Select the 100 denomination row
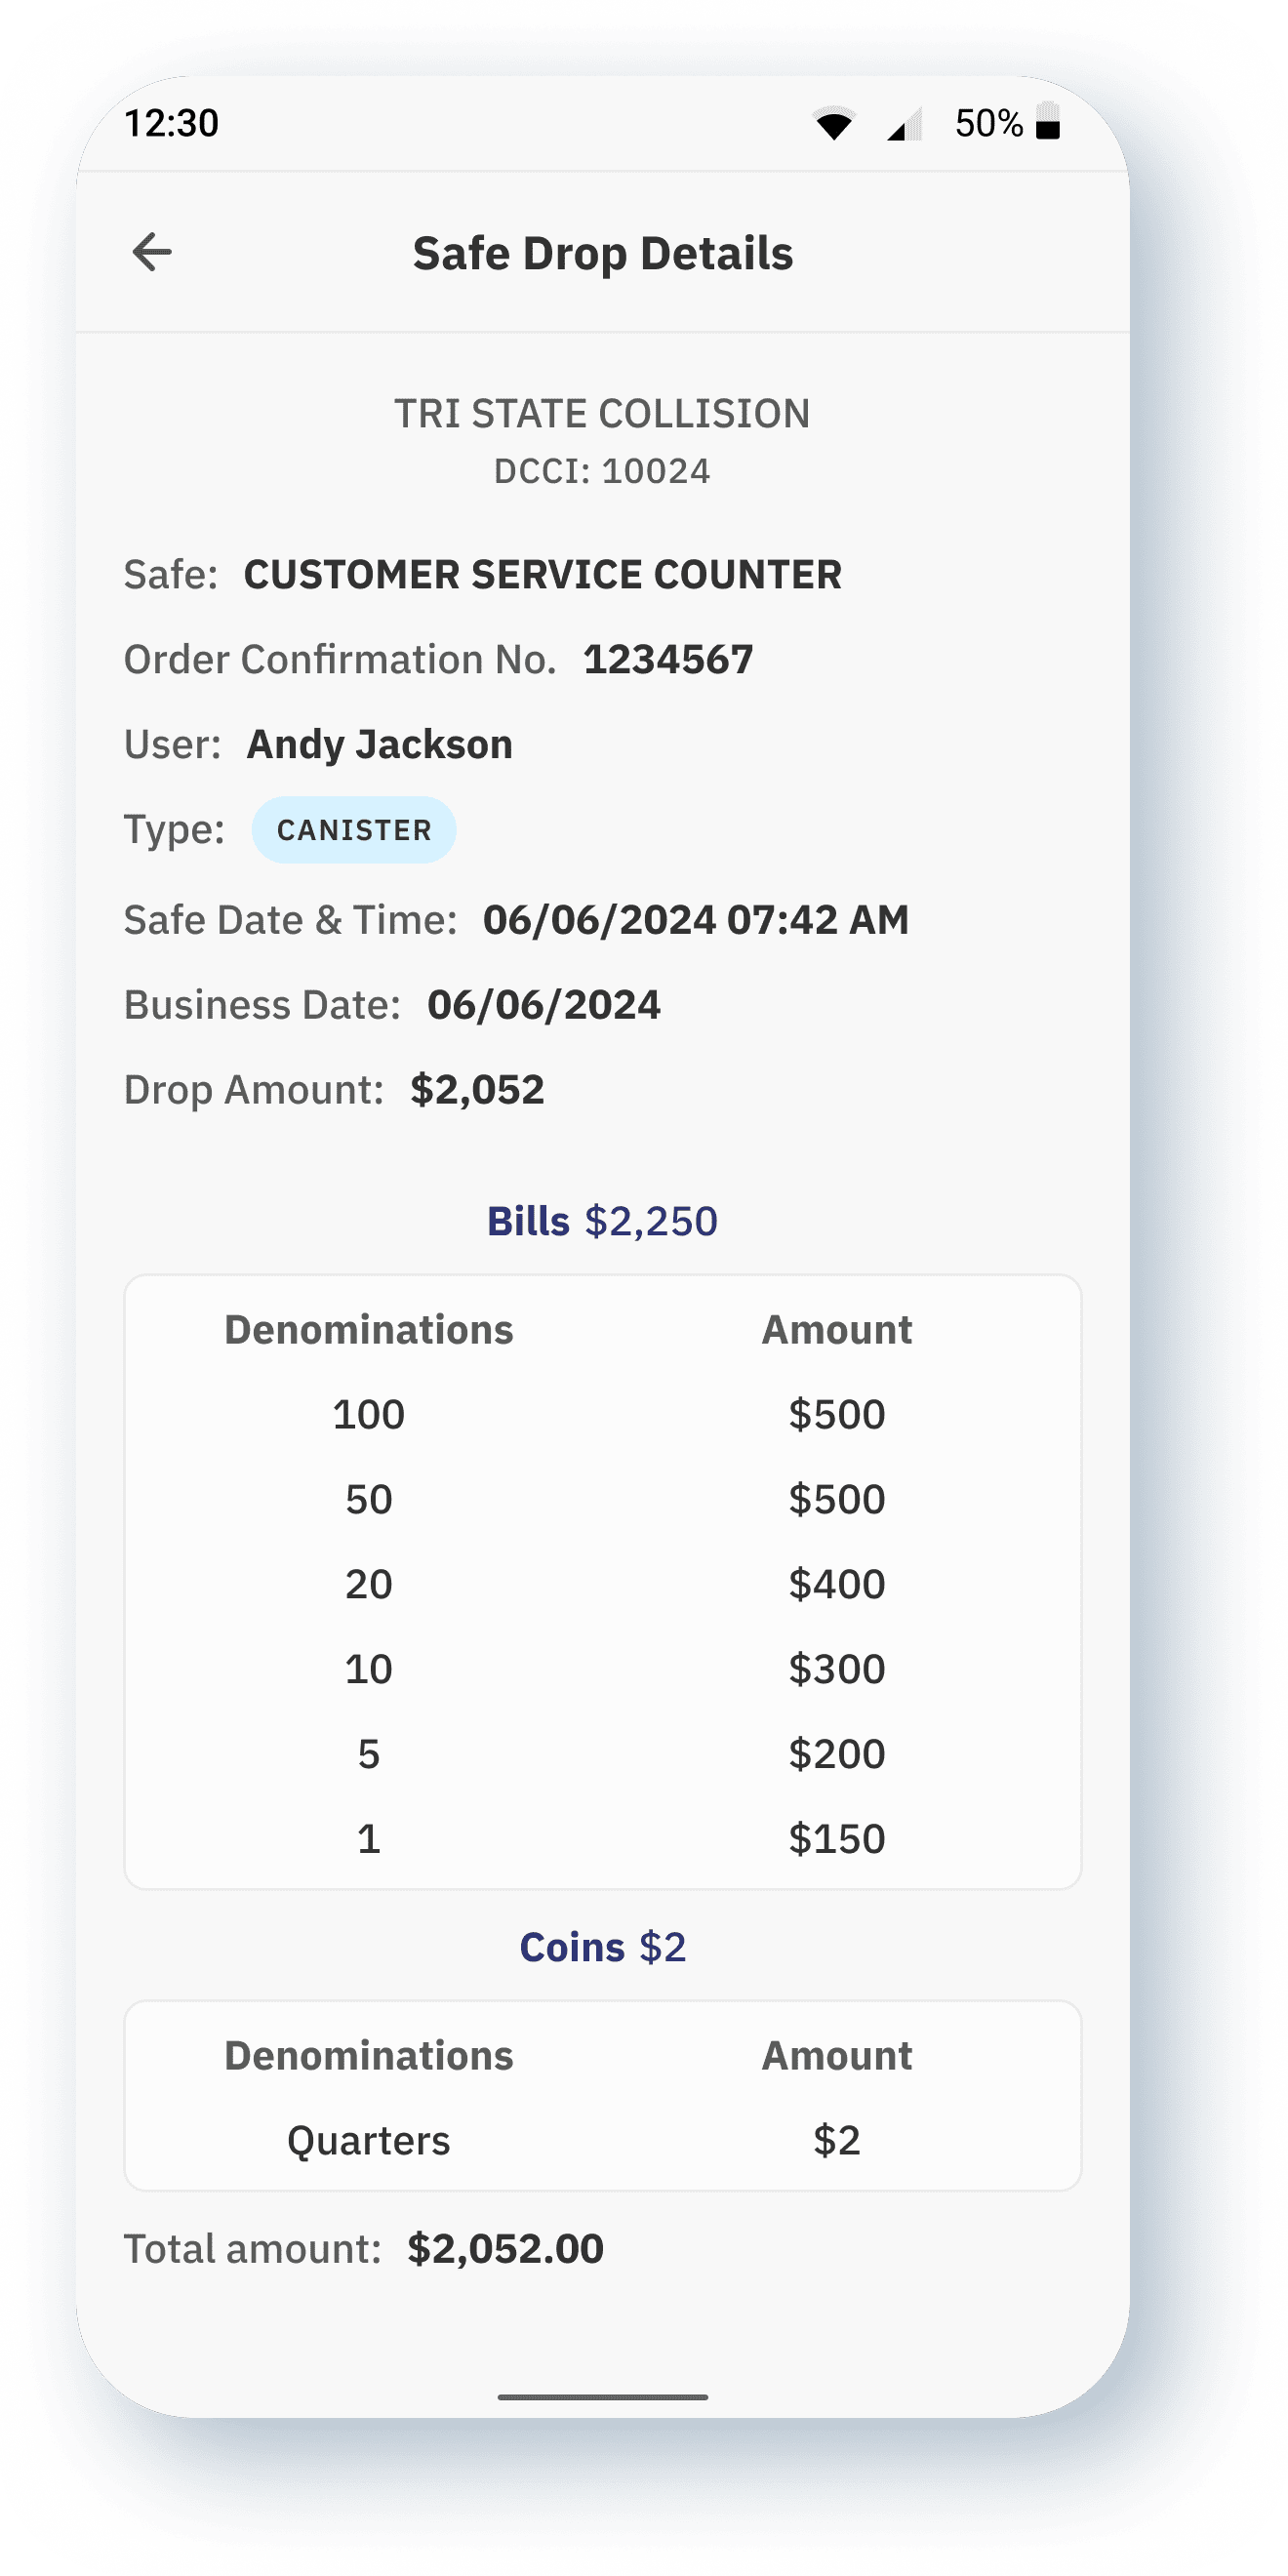 click(x=369, y=1415)
